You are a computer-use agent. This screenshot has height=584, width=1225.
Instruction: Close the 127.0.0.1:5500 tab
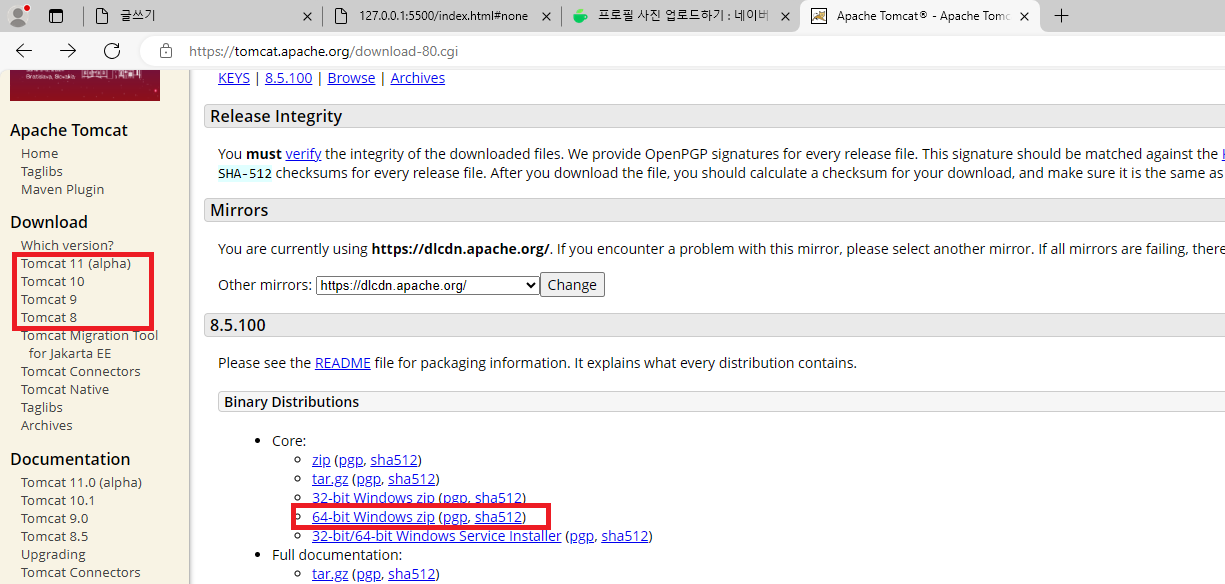pyautogui.click(x=547, y=16)
